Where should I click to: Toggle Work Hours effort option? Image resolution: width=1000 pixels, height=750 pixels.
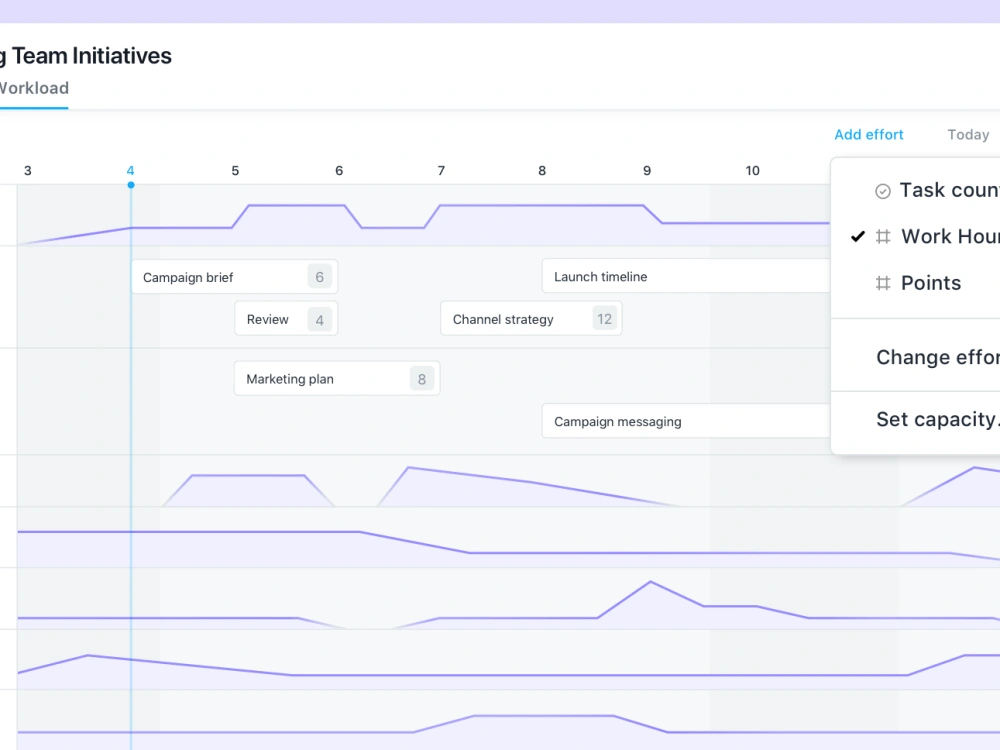(940, 236)
